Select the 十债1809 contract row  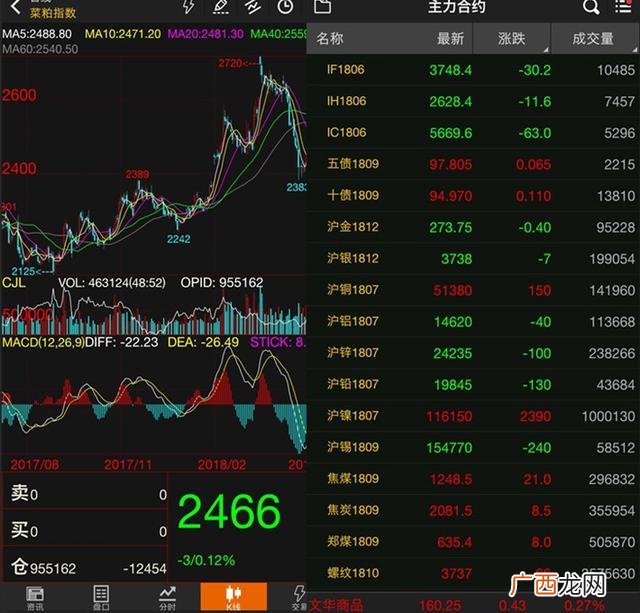point(473,195)
